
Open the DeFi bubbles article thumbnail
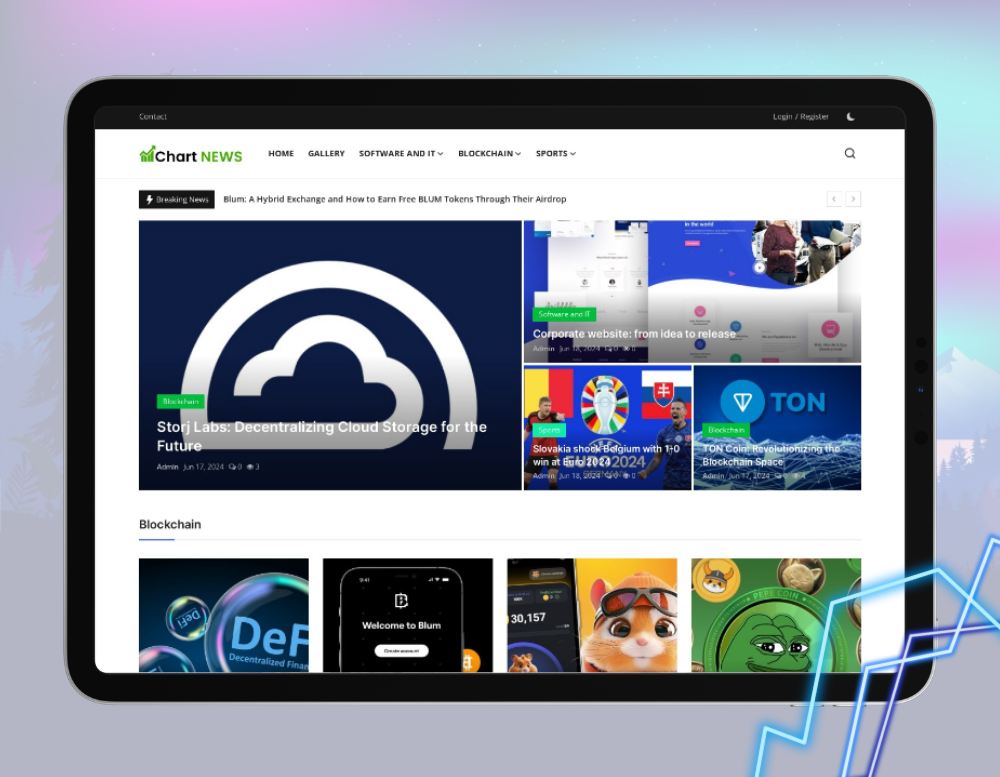coord(224,615)
